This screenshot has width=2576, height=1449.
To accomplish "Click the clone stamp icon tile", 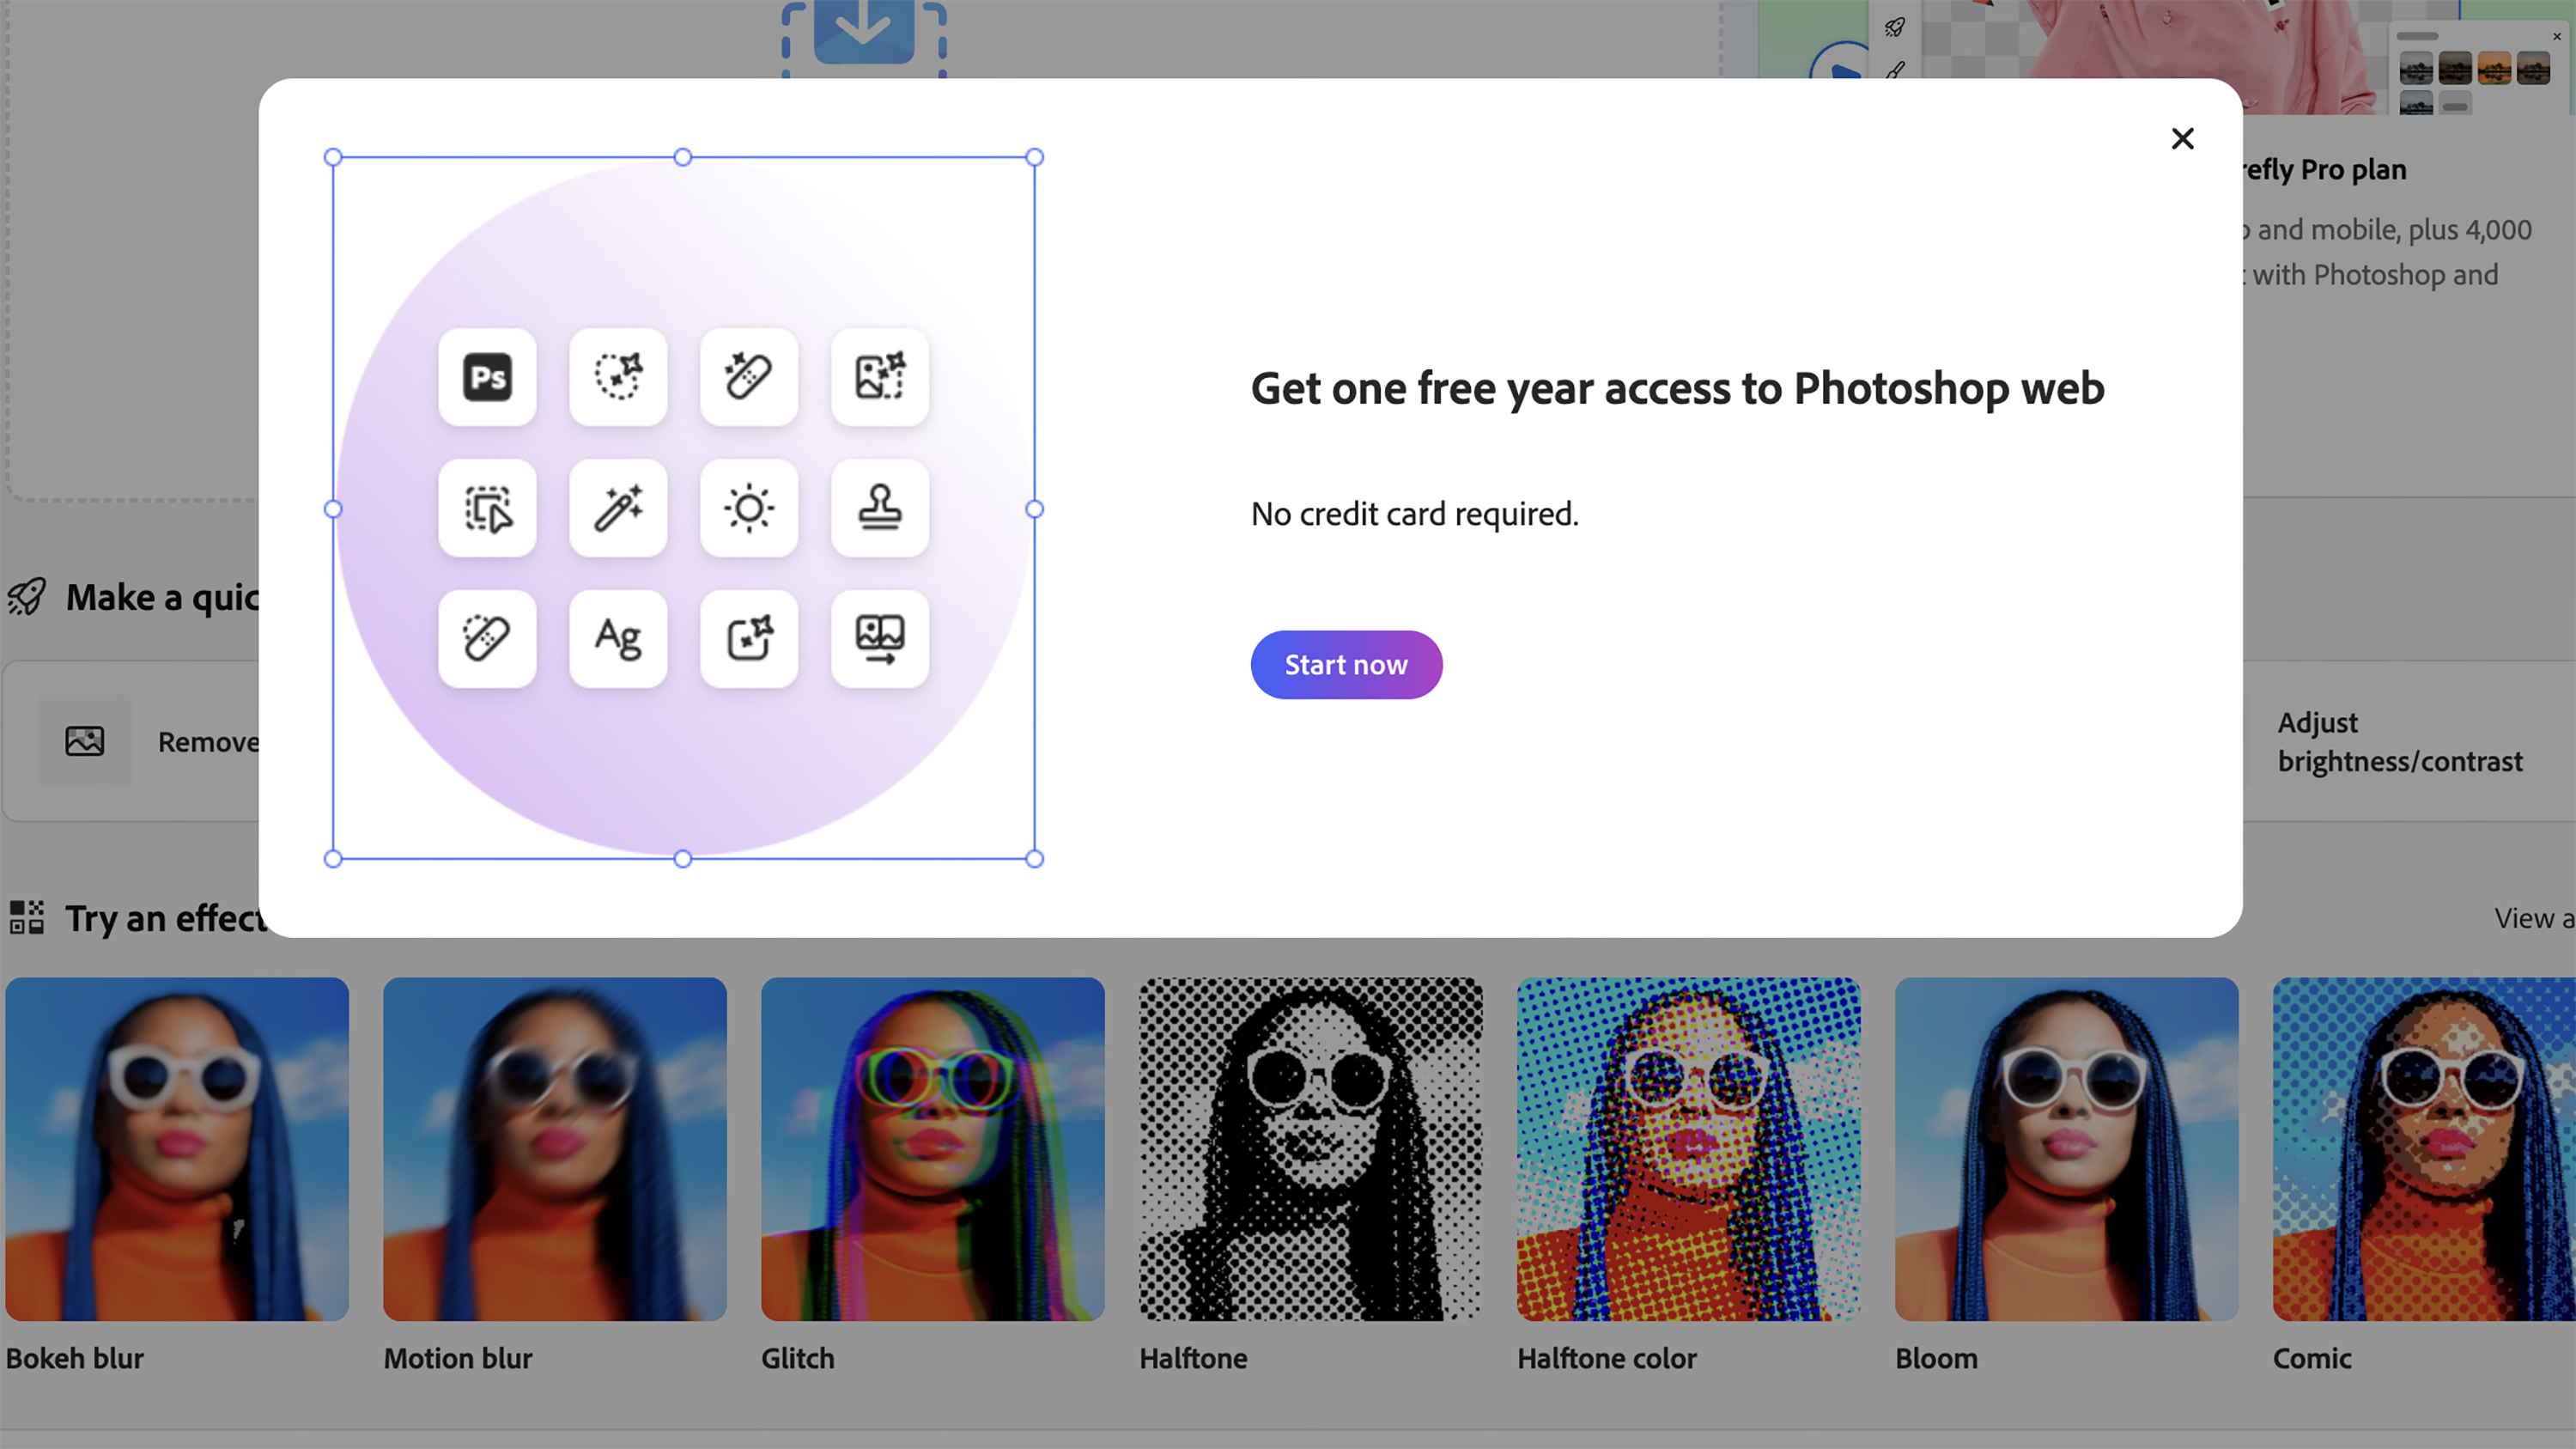I will pyautogui.click(x=880, y=508).
